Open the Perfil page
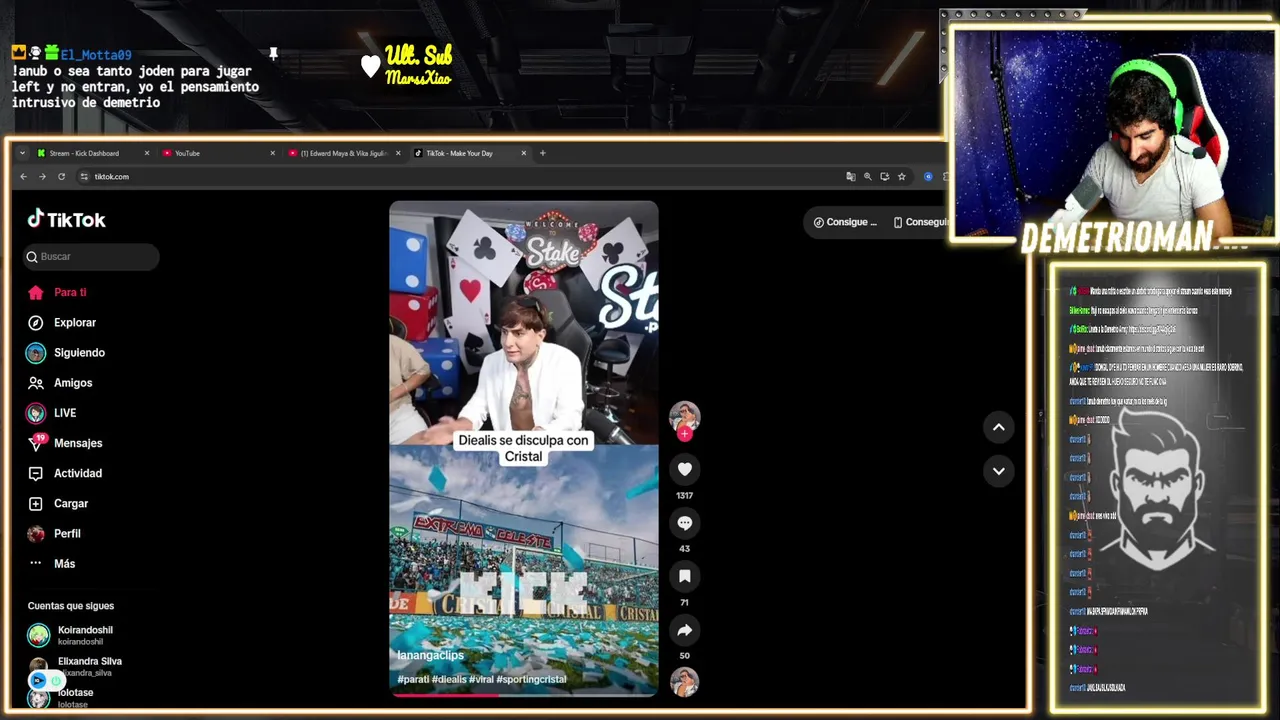1280x720 pixels. [54, 533]
